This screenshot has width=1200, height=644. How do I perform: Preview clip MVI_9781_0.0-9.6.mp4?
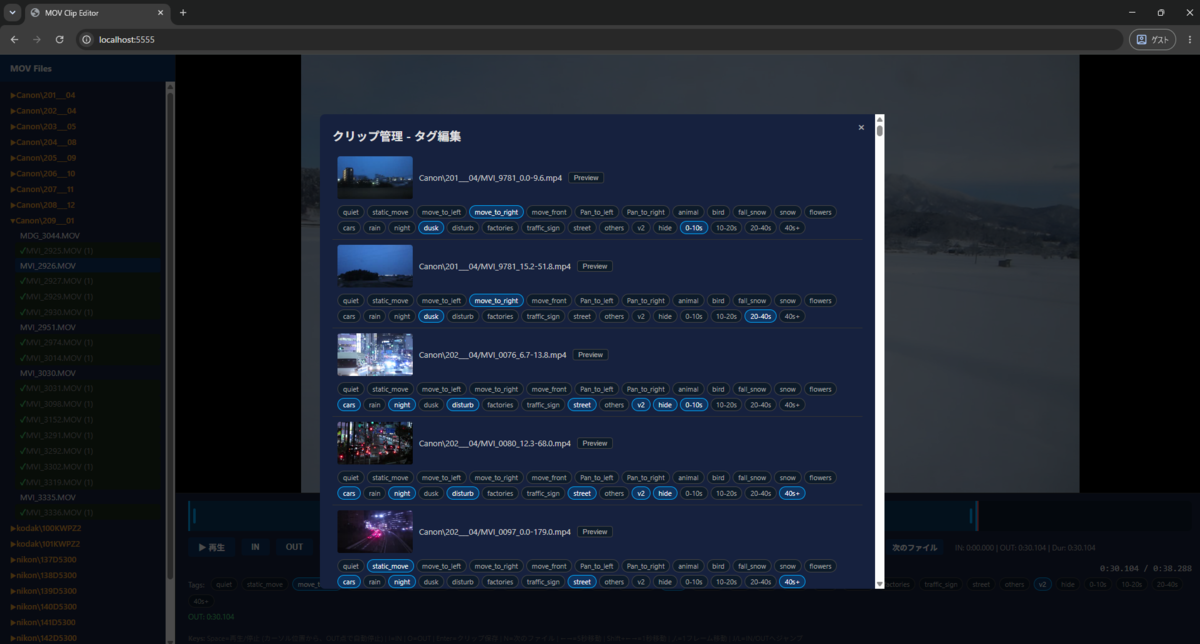(x=586, y=178)
